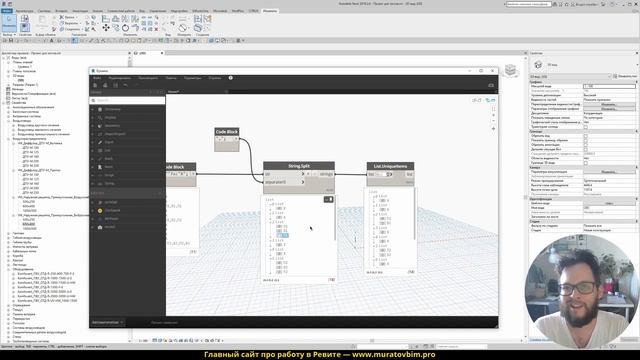Image resolution: width=640 pixels, height=360 pixels.
Task: Toggle the Траектория солнца checkbox
Action: click(585, 127)
